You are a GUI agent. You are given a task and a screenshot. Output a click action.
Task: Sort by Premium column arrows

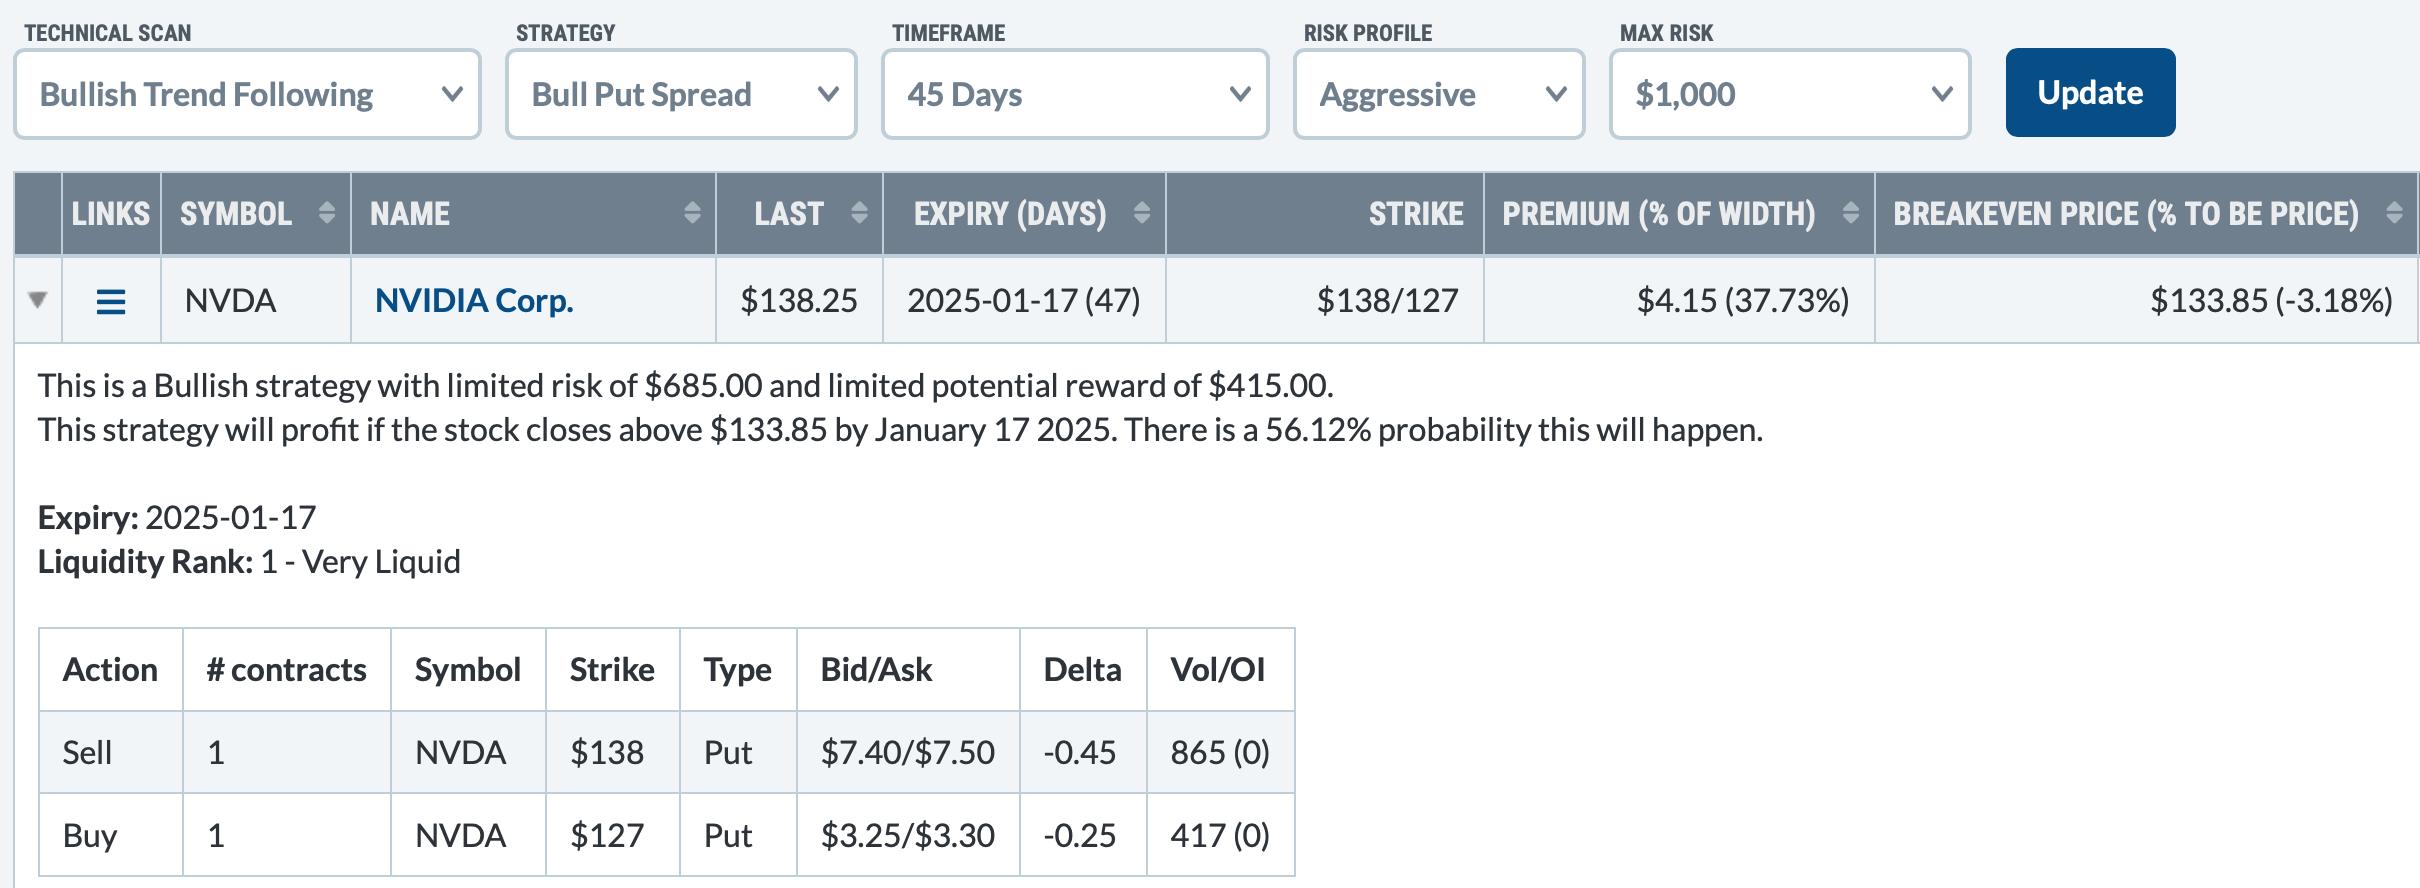pyautogui.click(x=1851, y=213)
